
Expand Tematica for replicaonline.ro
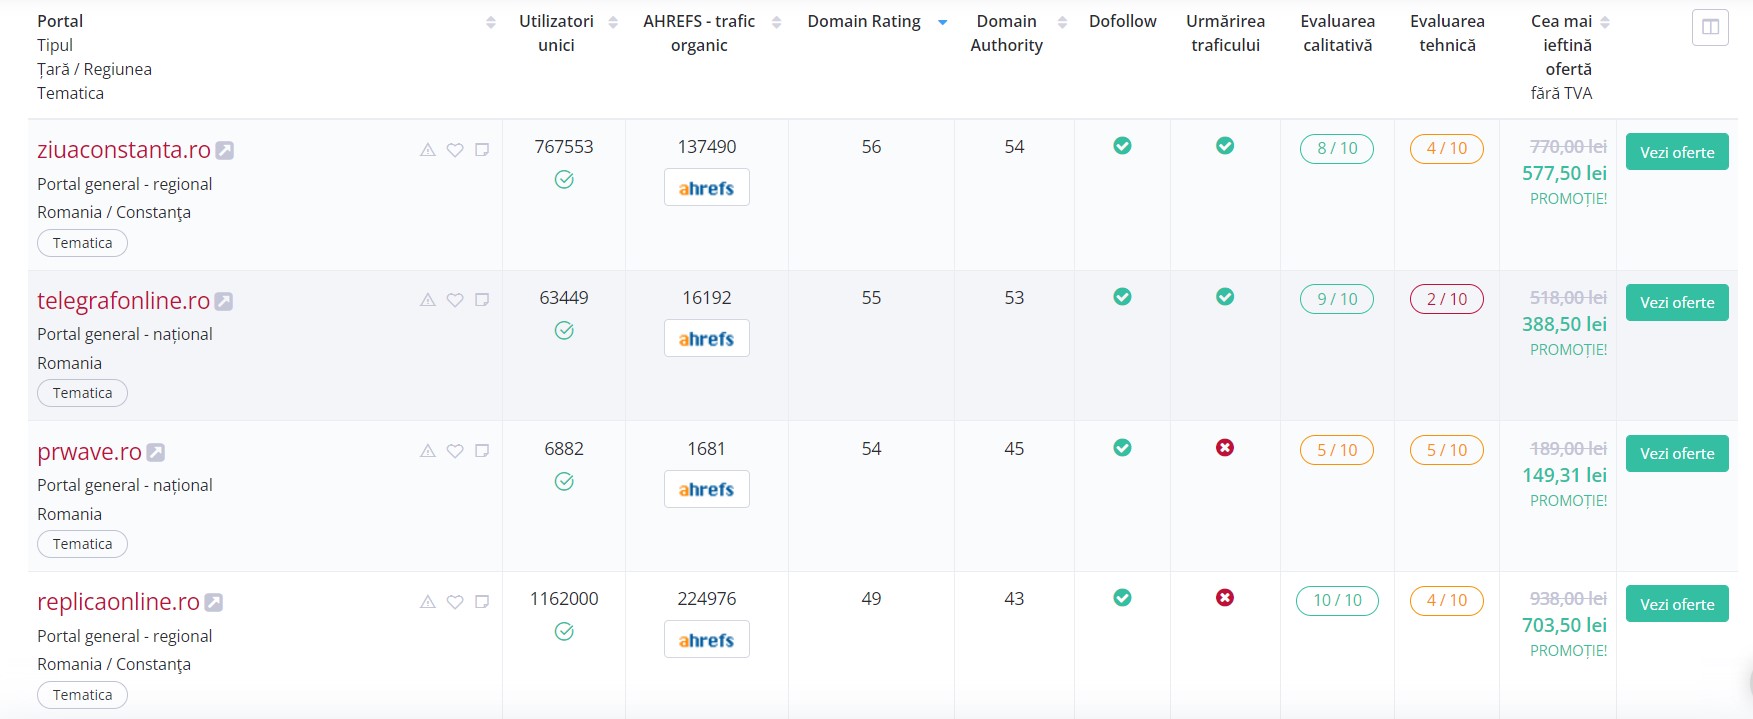[82, 695]
